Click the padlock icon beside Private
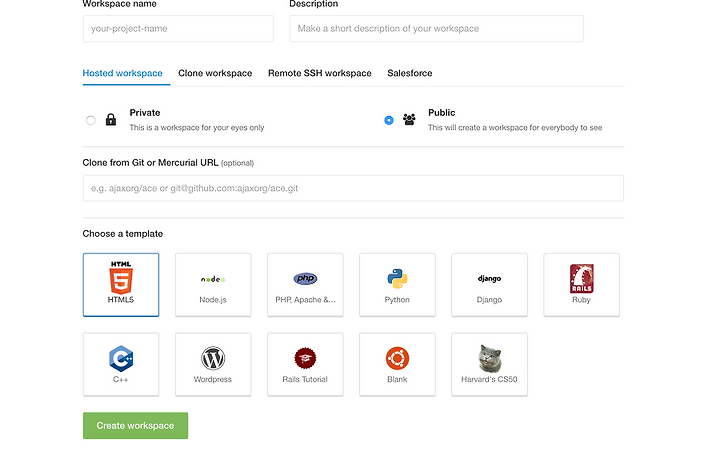This screenshot has height=451, width=720. tap(111, 119)
